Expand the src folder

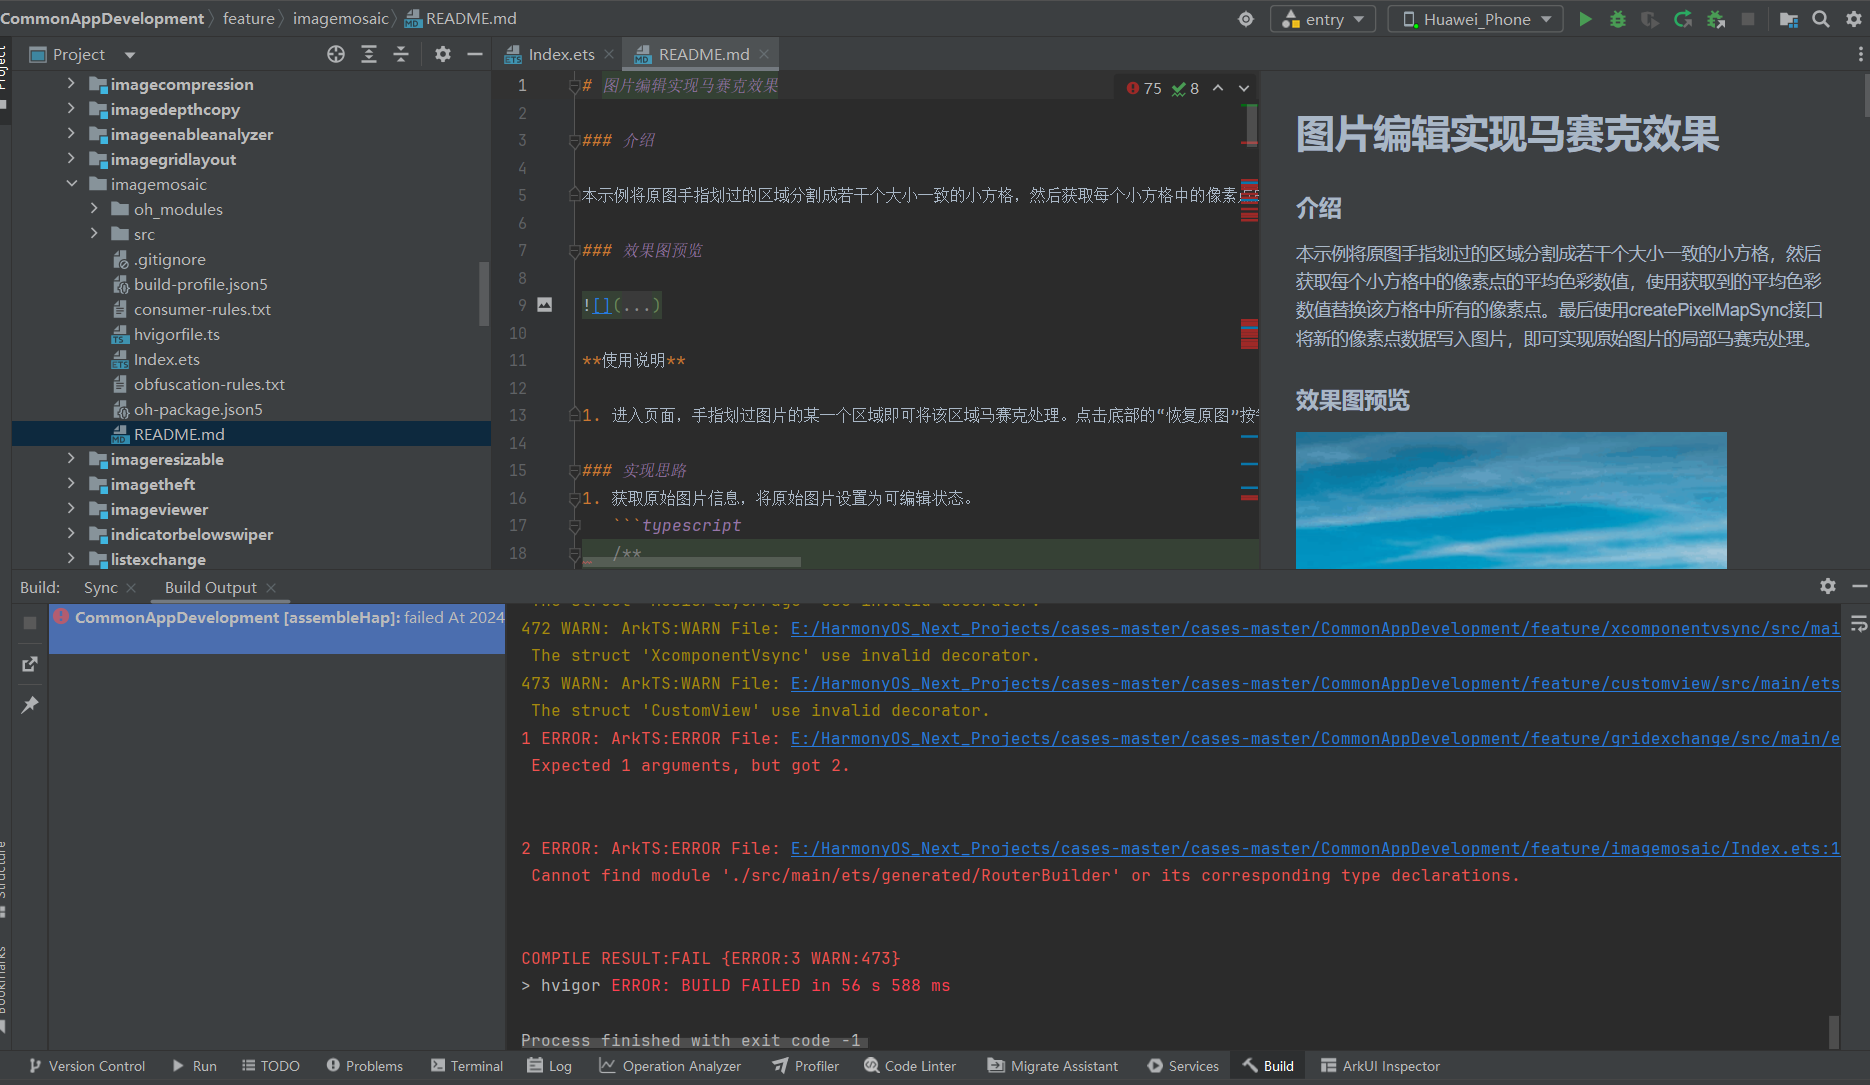[x=94, y=233]
